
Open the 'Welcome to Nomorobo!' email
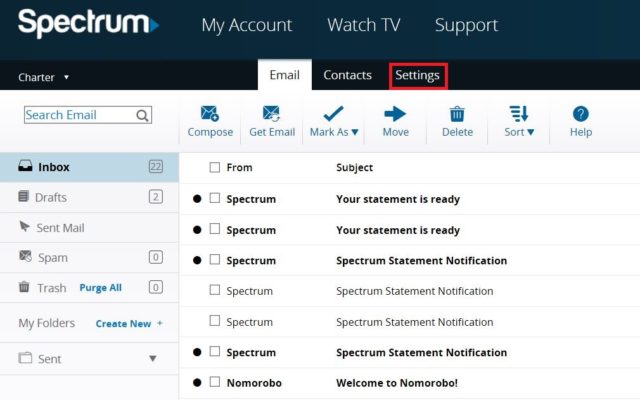(x=397, y=383)
